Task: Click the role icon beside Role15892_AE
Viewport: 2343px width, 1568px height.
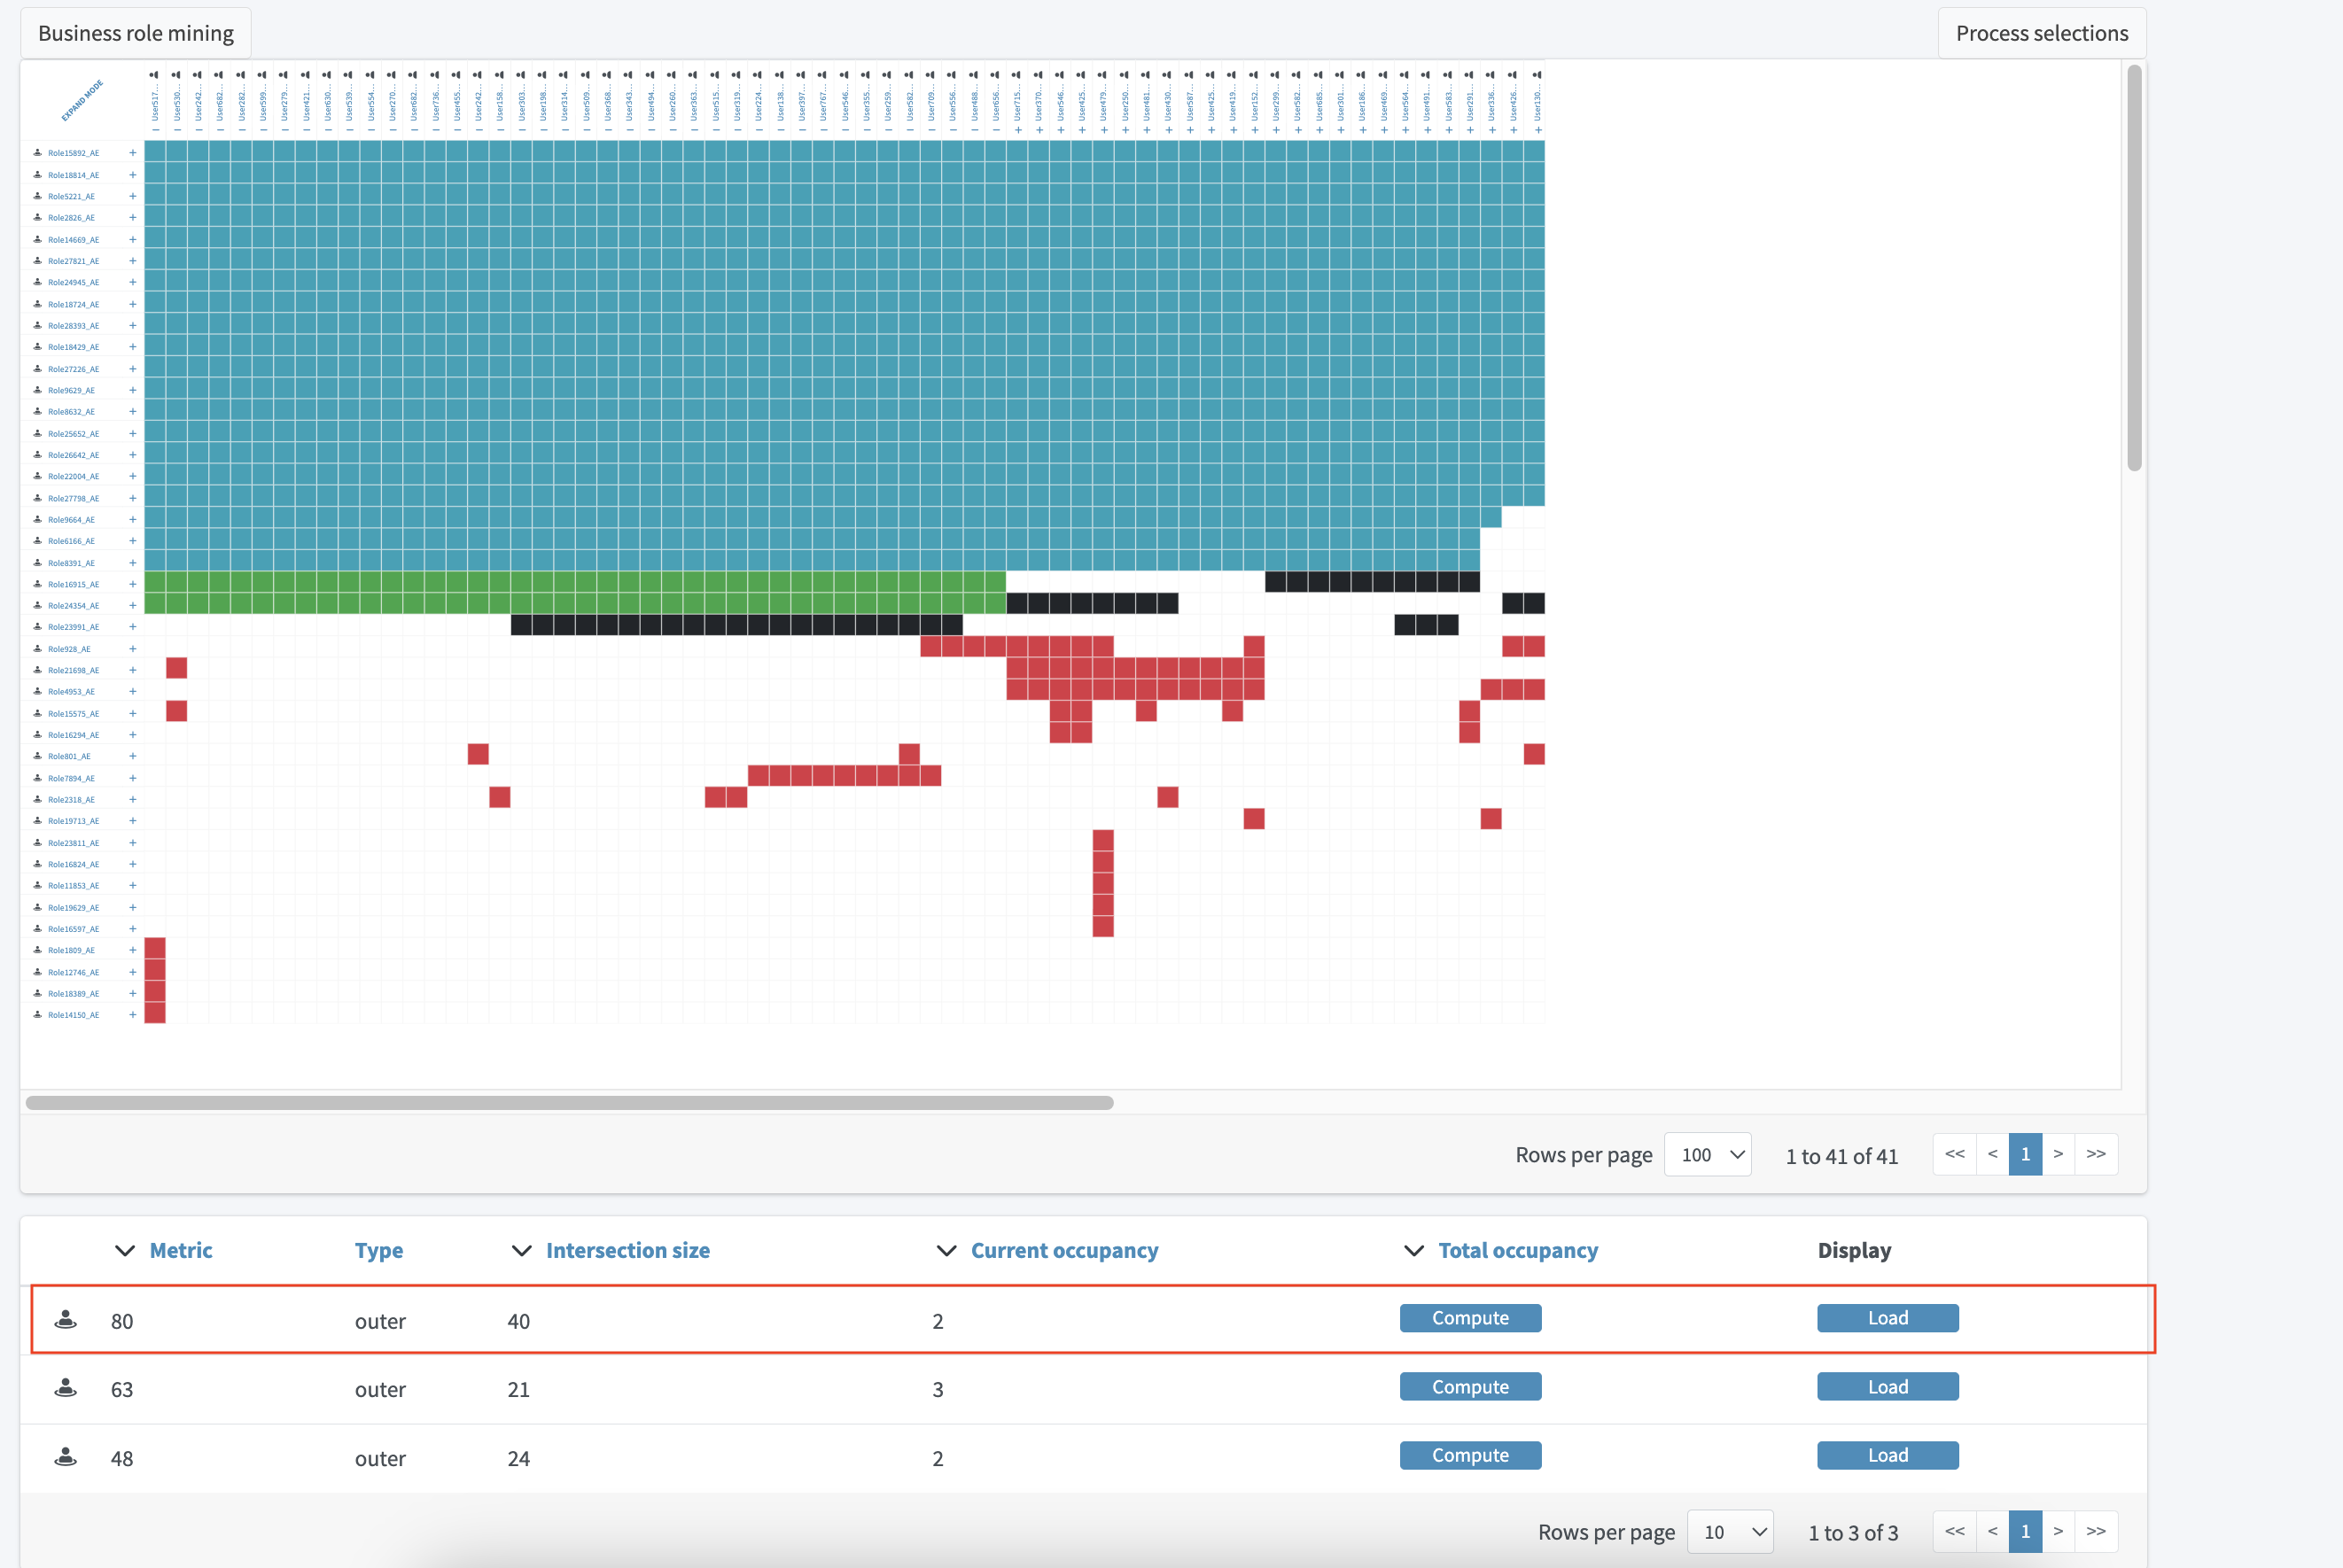Action: [x=38, y=153]
